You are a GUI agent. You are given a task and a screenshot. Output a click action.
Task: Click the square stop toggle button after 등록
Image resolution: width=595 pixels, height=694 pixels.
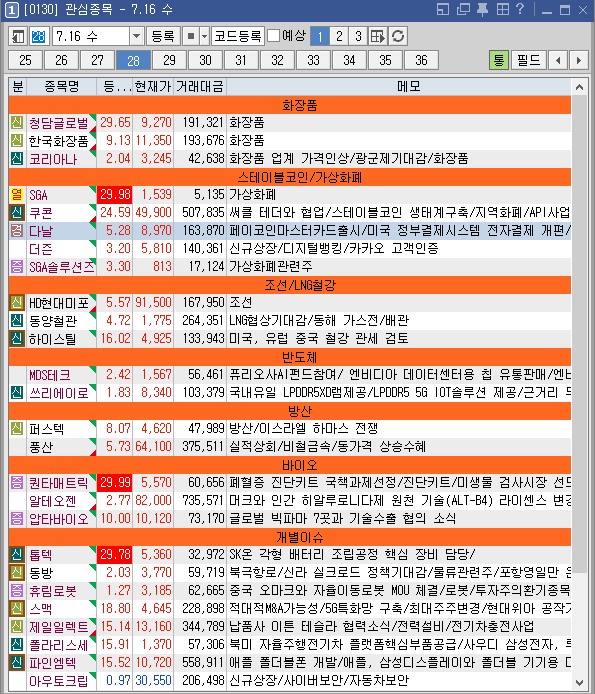(191, 36)
